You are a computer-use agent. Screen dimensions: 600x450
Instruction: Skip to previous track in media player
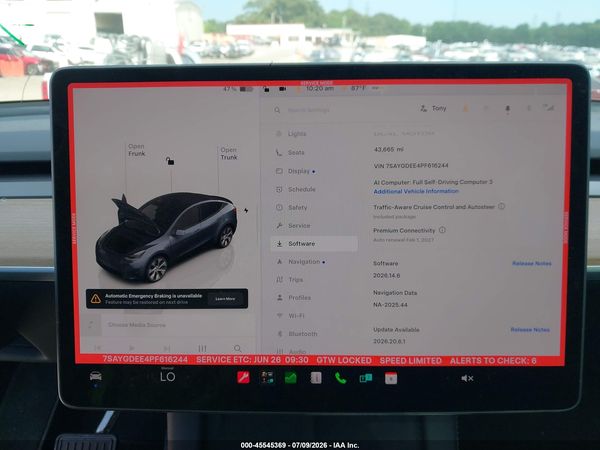97,348
